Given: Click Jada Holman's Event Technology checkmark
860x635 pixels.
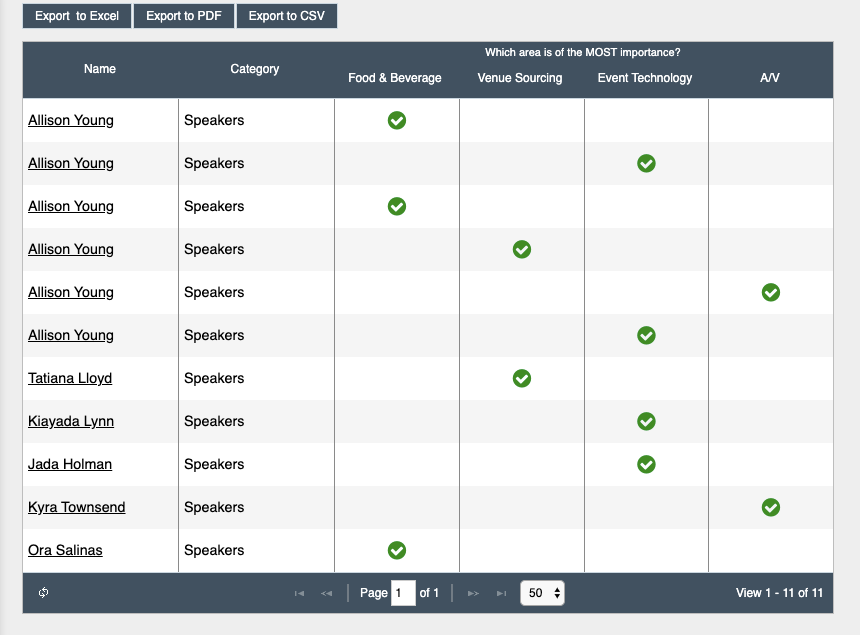Looking at the screenshot, I should pyautogui.click(x=646, y=464).
